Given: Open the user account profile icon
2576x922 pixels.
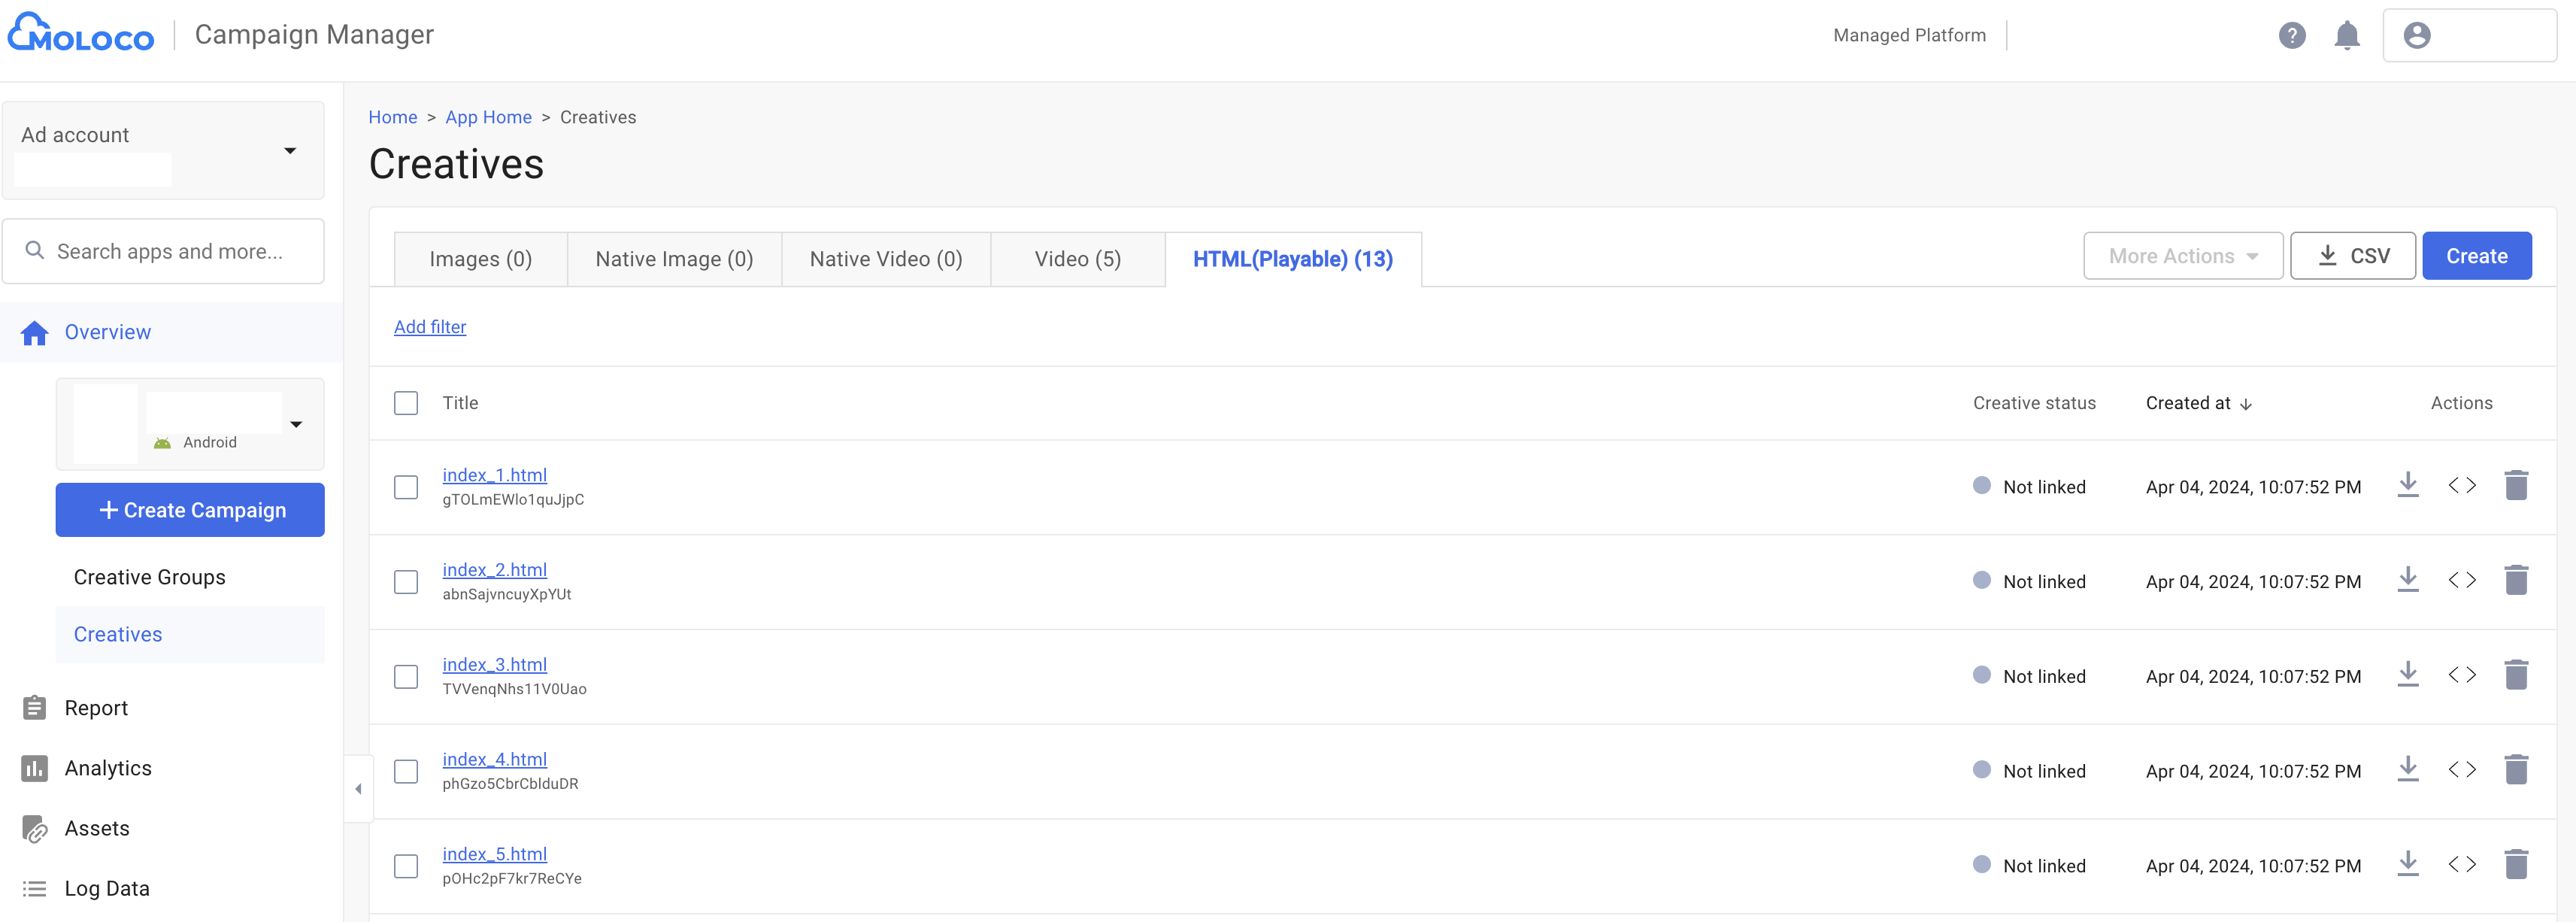Looking at the screenshot, I should [x=2417, y=35].
